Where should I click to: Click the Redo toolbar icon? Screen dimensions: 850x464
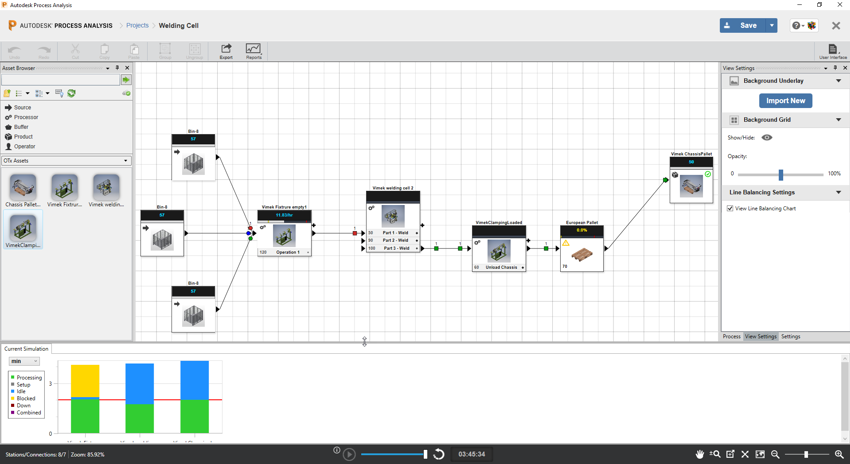44,51
